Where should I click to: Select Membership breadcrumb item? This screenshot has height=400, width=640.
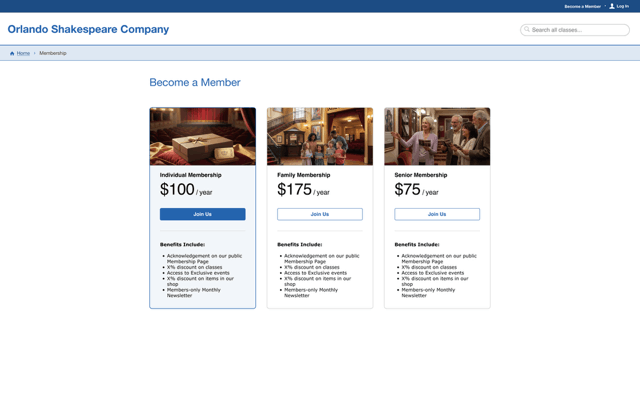[53, 53]
